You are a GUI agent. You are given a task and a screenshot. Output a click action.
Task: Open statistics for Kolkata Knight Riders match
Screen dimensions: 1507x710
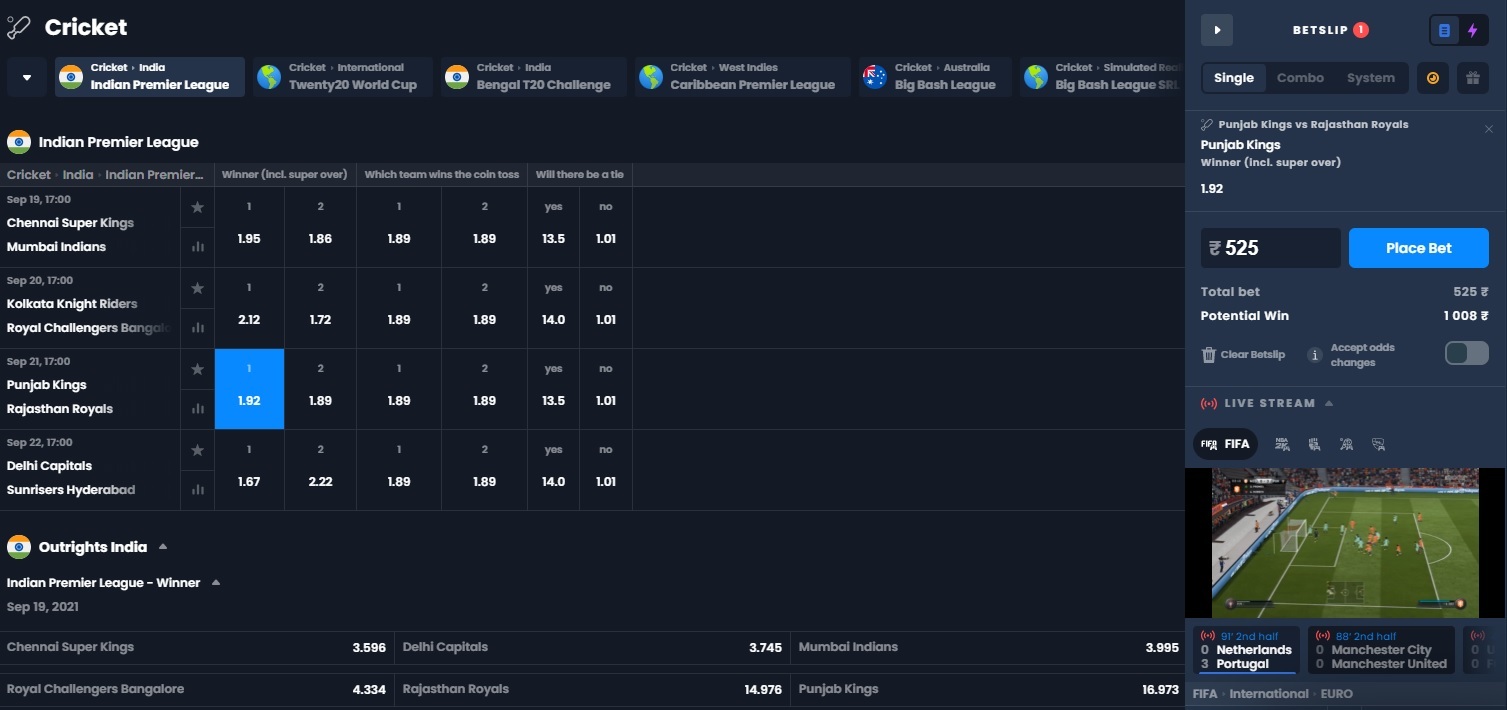click(x=197, y=327)
